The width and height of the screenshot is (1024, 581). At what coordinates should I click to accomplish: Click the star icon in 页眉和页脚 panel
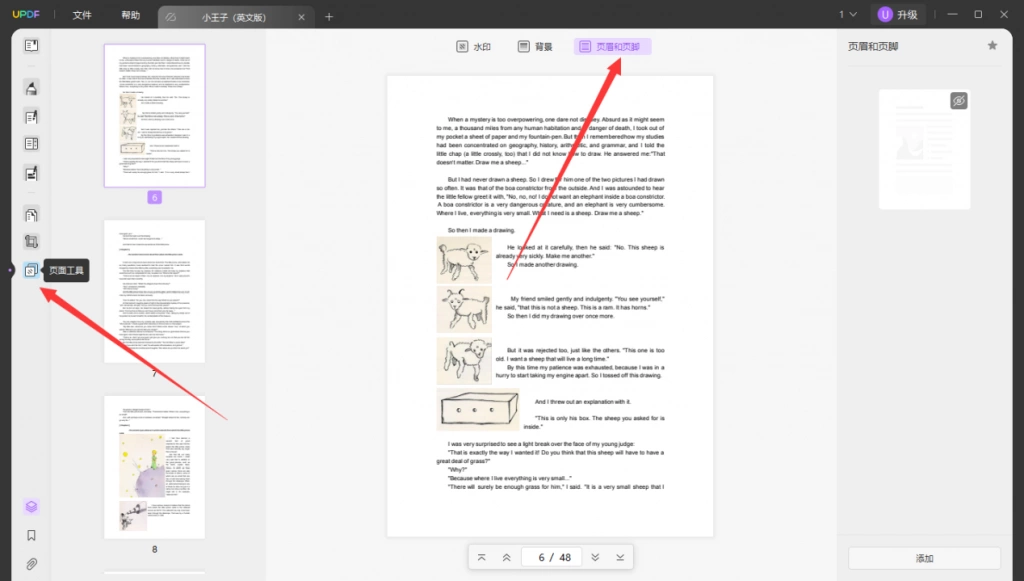tap(992, 46)
